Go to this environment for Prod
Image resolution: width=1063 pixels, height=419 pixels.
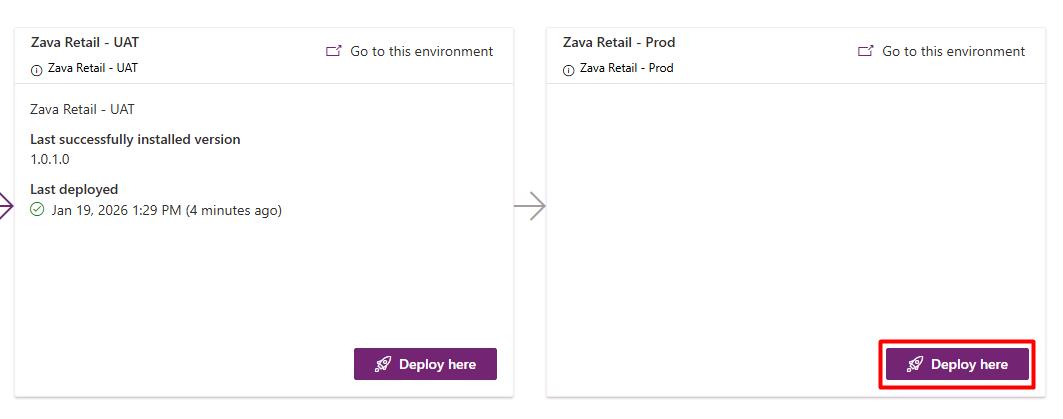(x=953, y=52)
